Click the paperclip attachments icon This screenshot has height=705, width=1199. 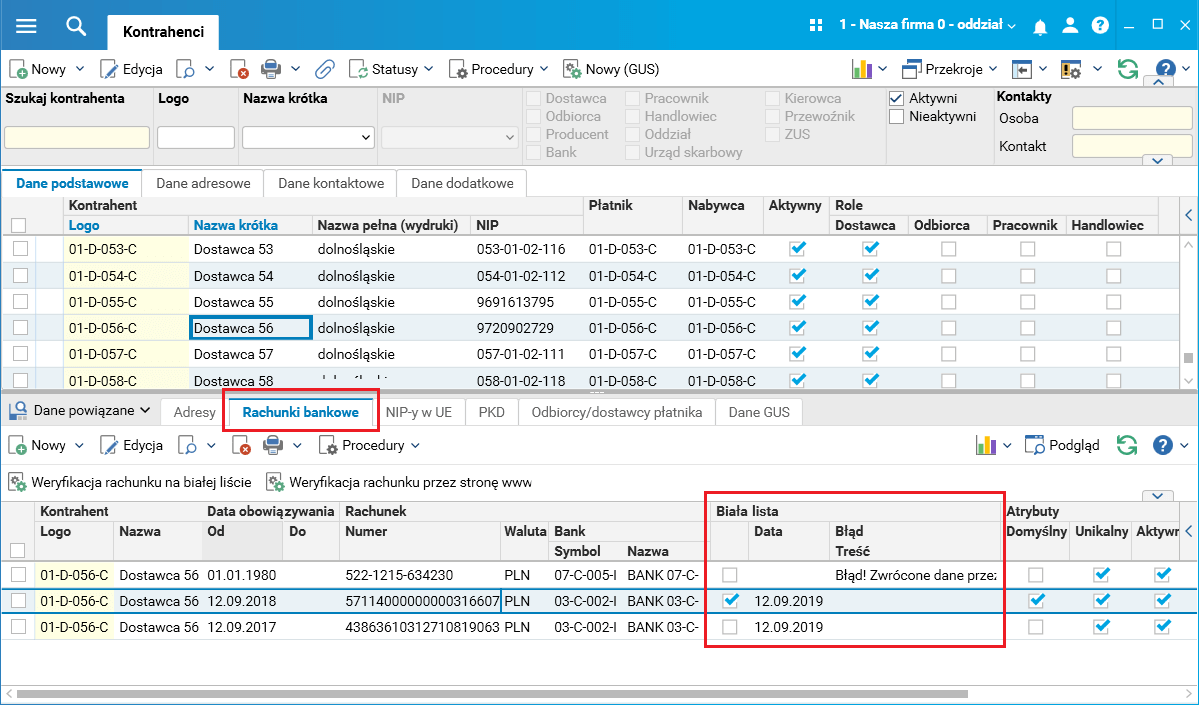tap(324, 69)
